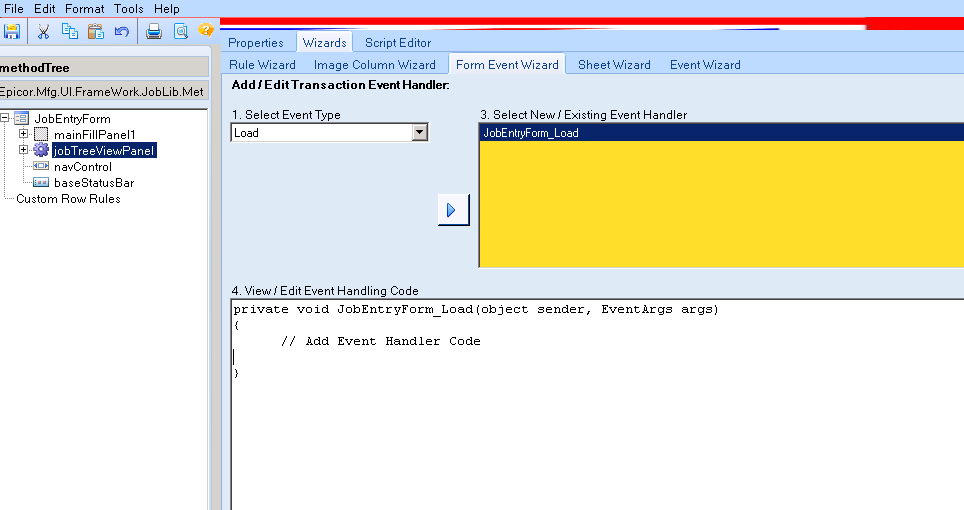Select the JobEntryForm tree item

pos(73,119)
